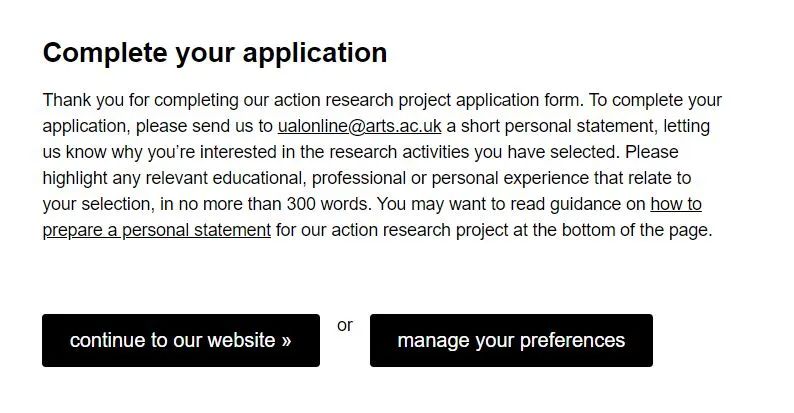Click the 'continue to our website' button
The height and width of the screenshot is (413, 794).
180,341
